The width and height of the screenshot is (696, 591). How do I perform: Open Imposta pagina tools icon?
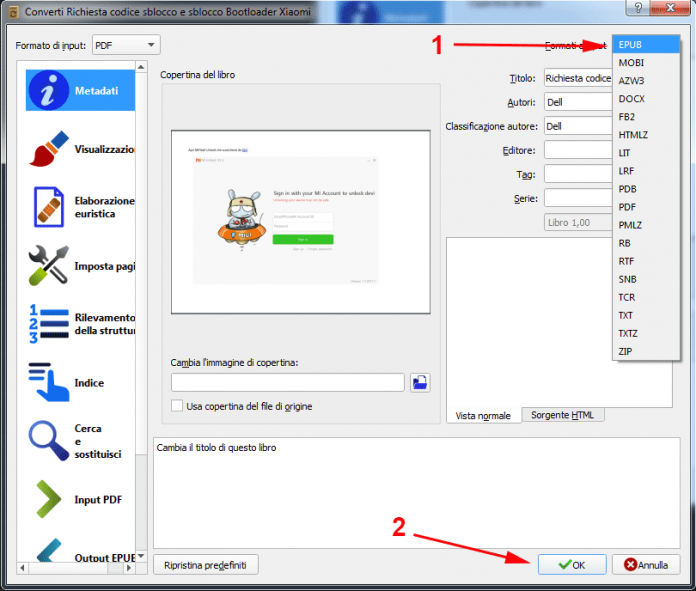click(x=49, y=266)
